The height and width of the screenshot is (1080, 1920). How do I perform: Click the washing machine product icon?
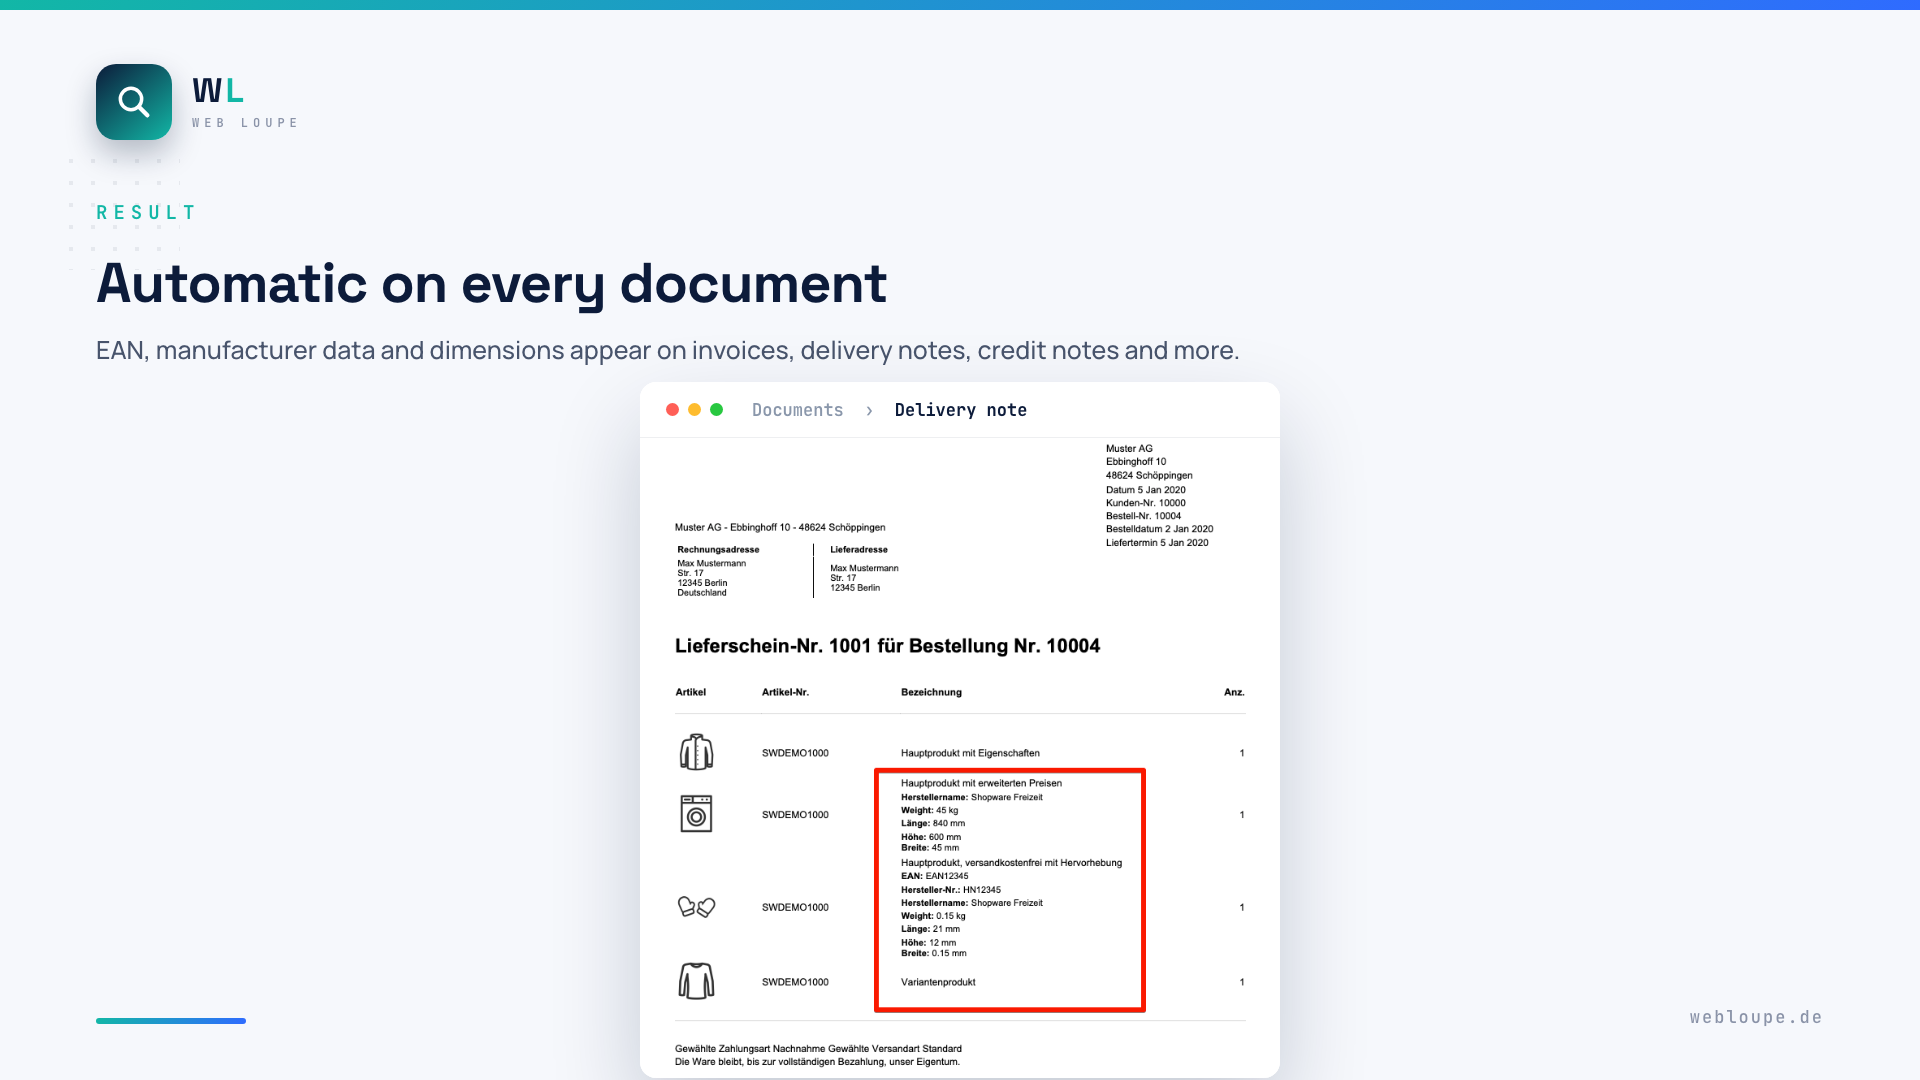696,814
